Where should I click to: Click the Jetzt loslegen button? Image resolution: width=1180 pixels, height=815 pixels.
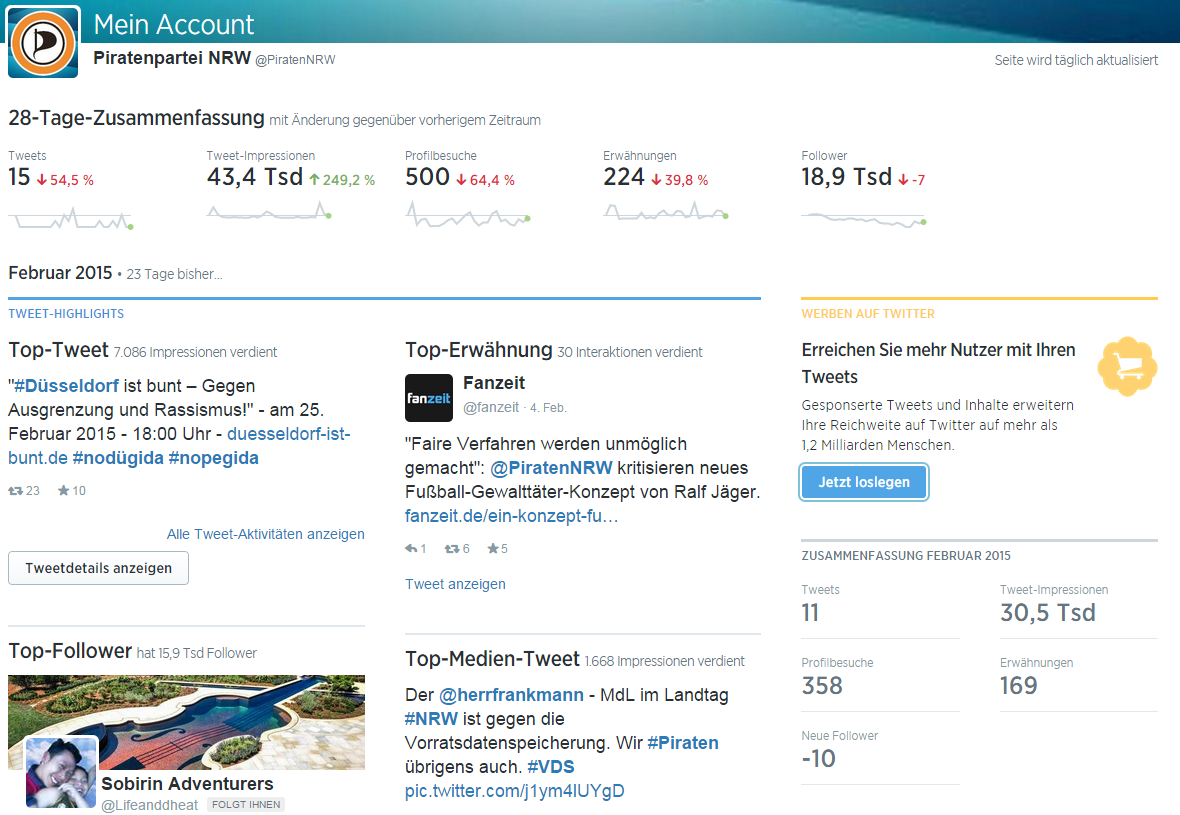[864, 482]
